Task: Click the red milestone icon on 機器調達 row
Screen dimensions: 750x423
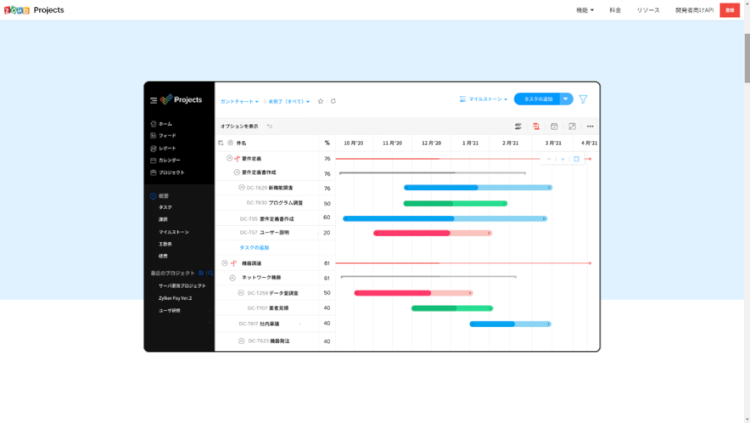Action: click(233, 263)
